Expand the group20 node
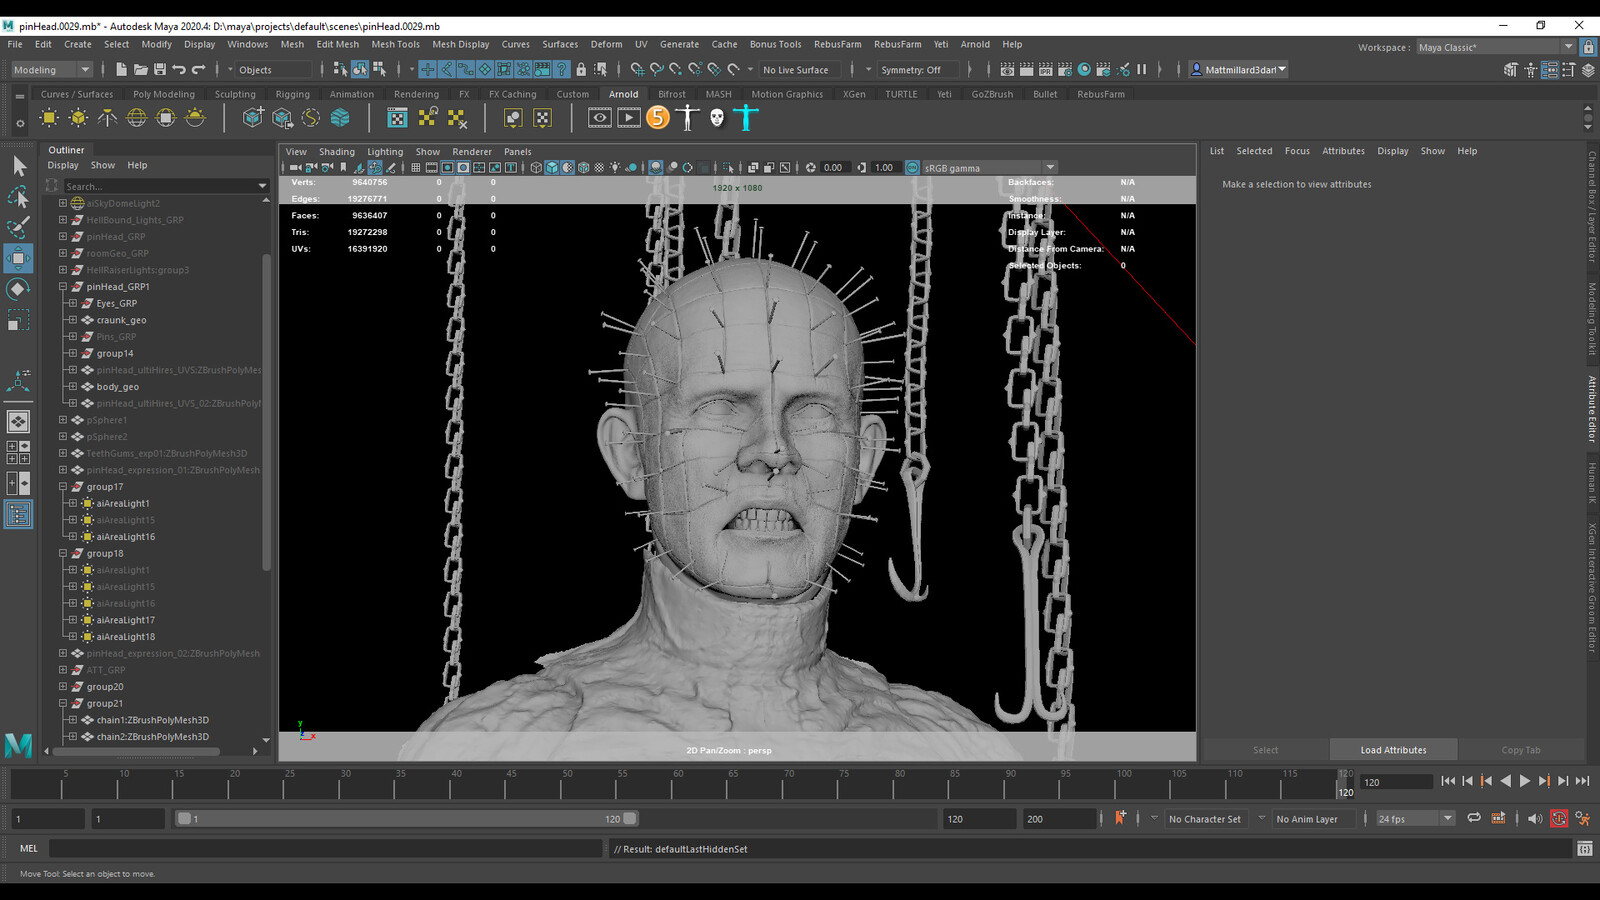 (x=63, y=686)
